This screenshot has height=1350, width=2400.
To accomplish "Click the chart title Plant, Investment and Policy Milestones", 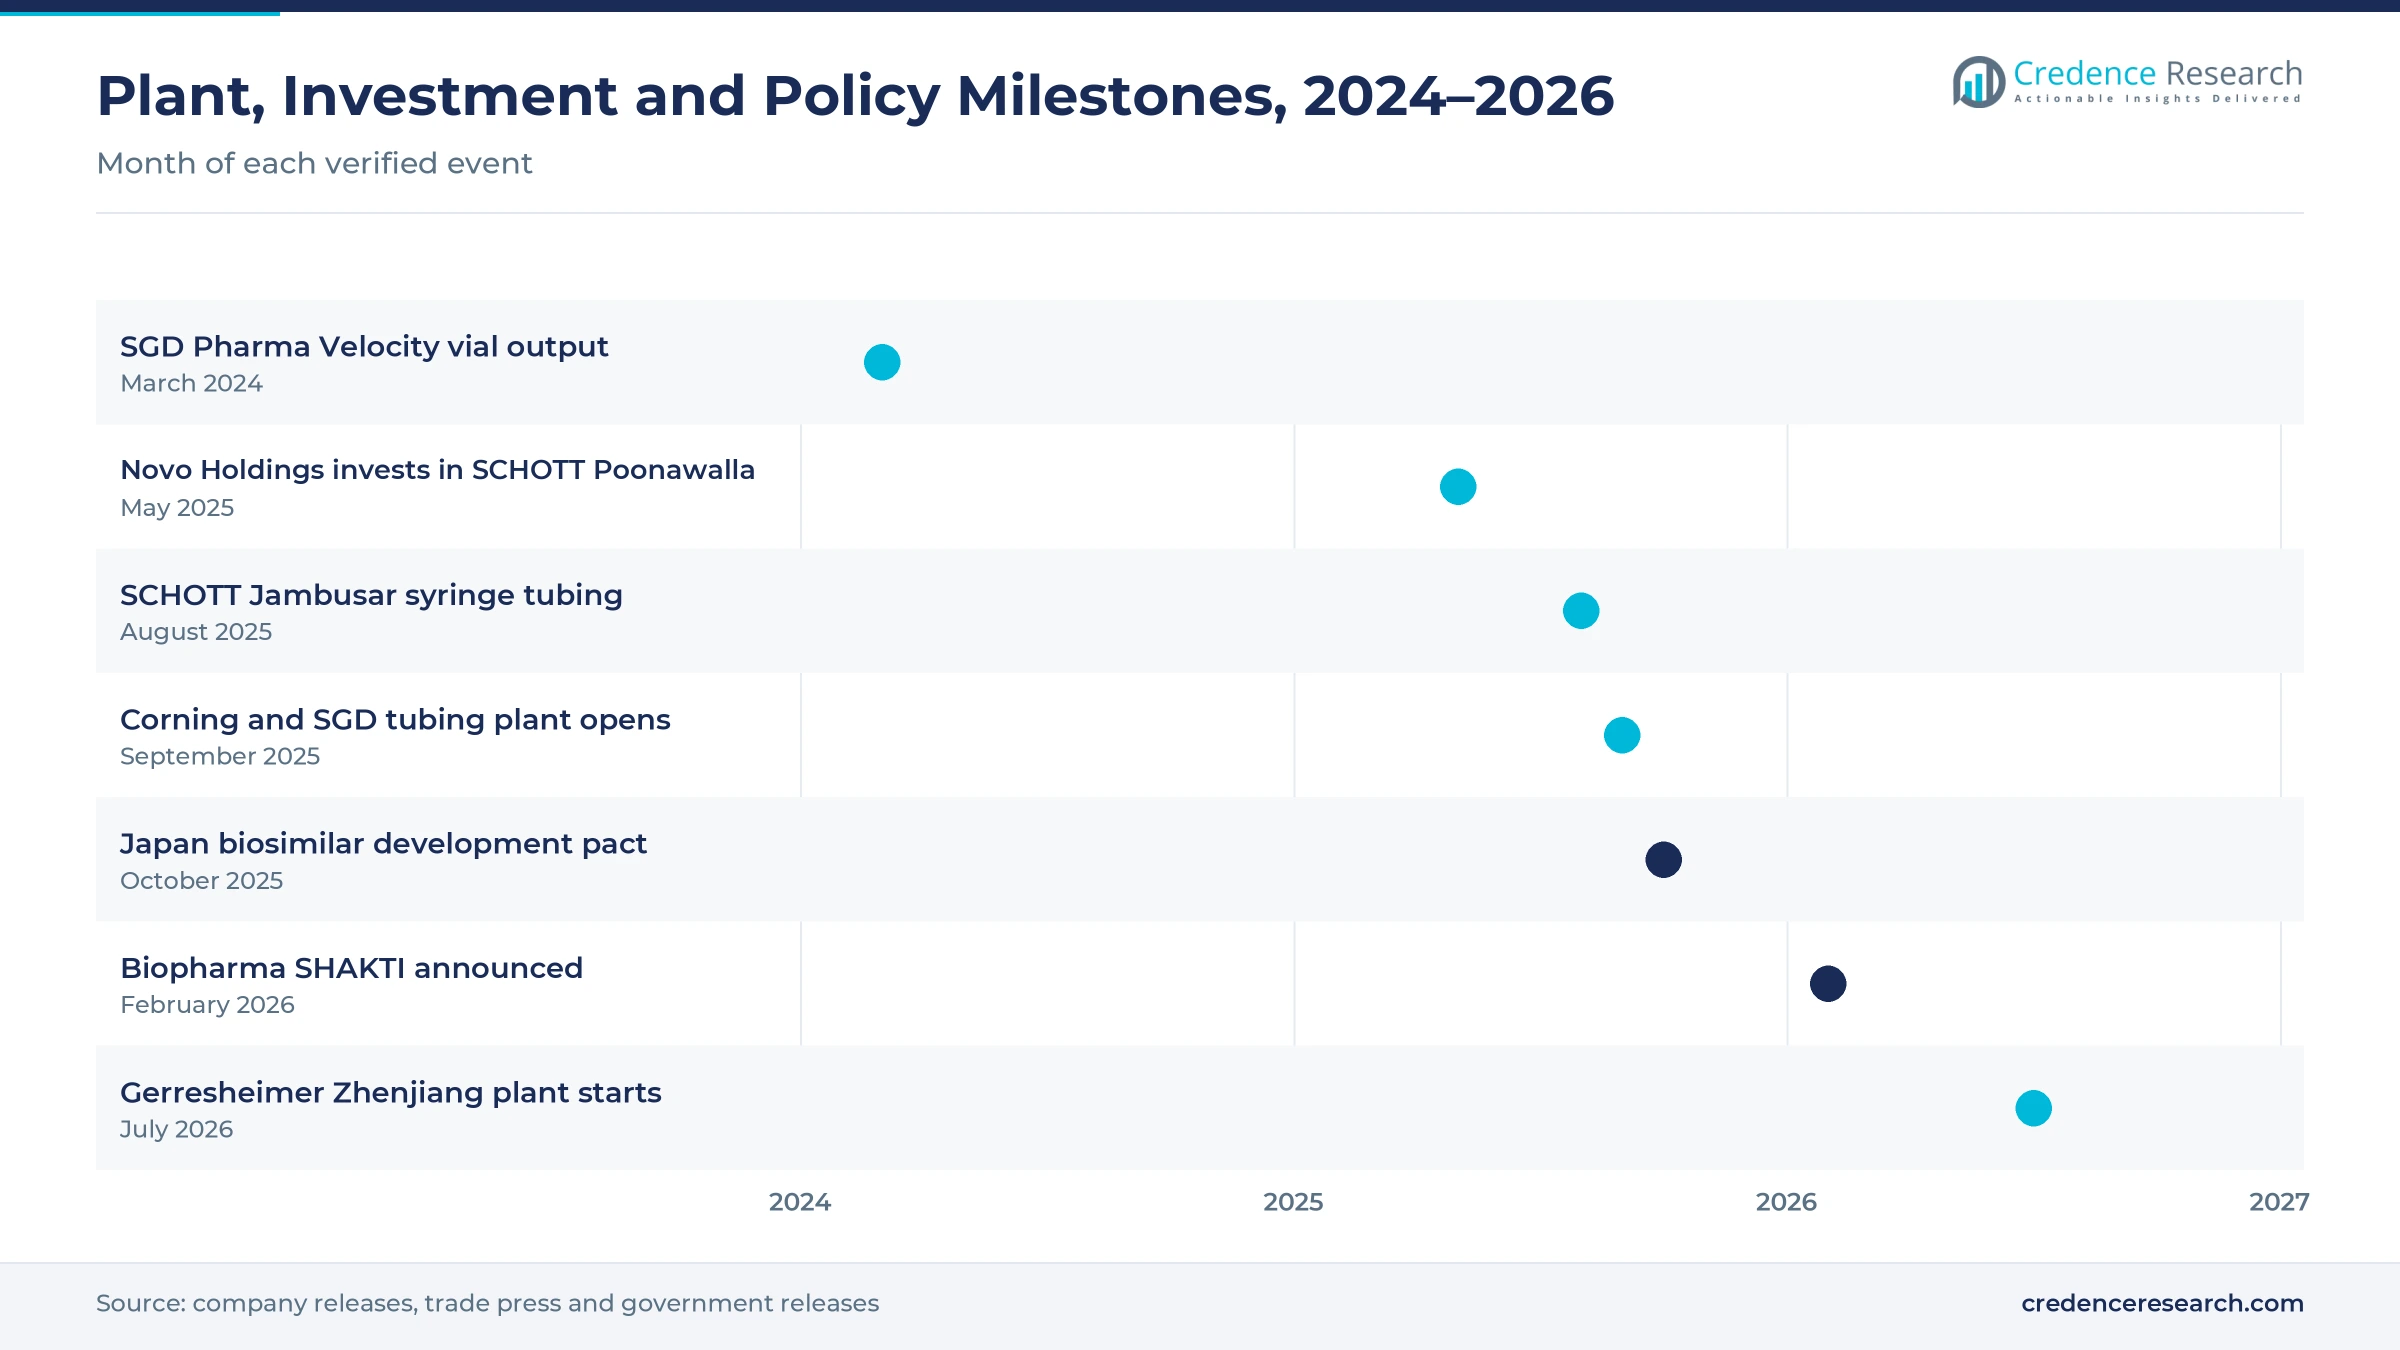I will [x=855, y=96].
